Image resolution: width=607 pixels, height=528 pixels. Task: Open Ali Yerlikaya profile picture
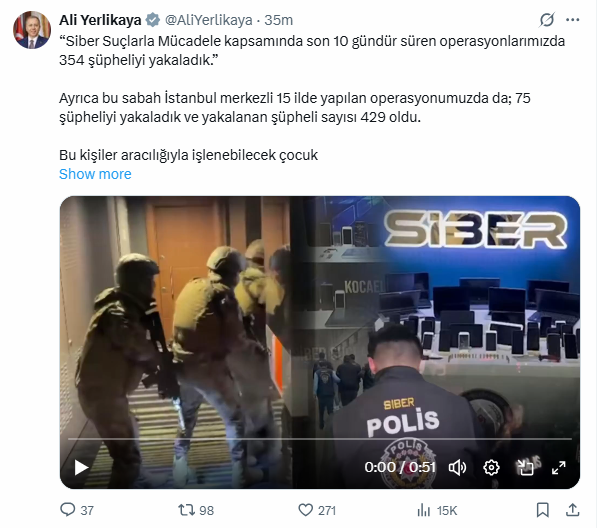(32, 30)
